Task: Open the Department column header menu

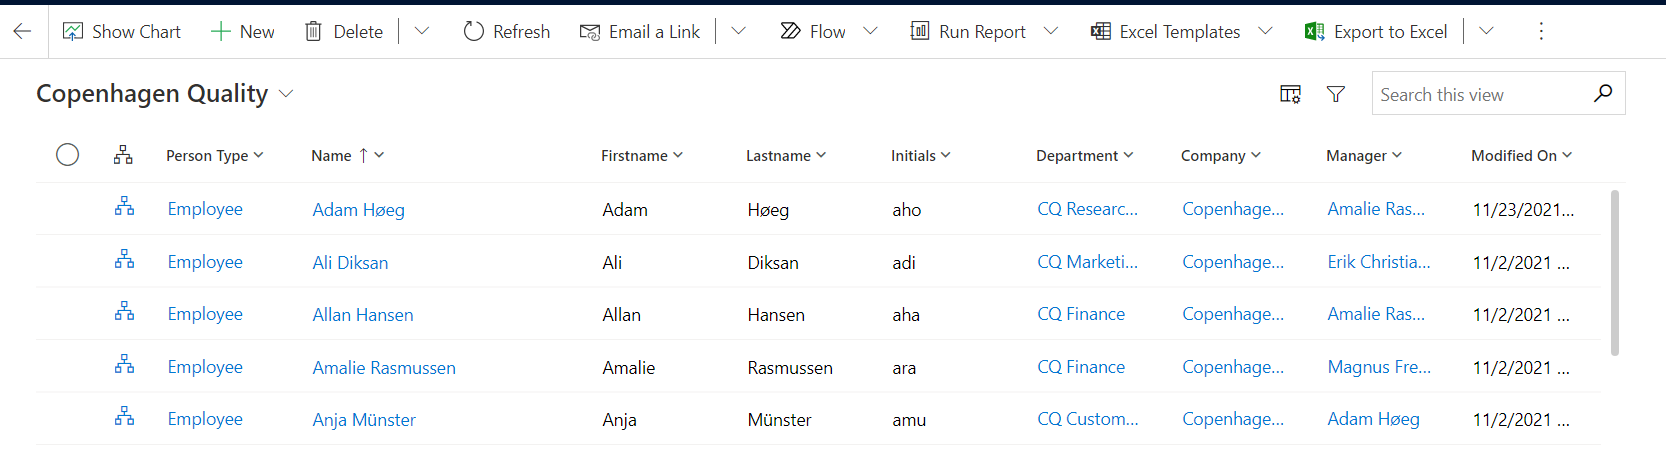Action: pos(1084,156)
